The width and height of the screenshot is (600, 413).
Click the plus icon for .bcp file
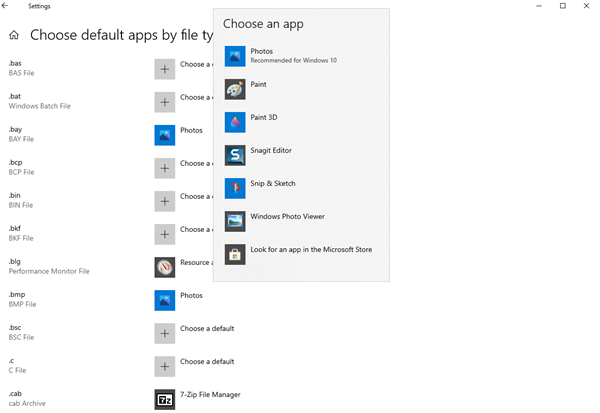coord(165,168)
